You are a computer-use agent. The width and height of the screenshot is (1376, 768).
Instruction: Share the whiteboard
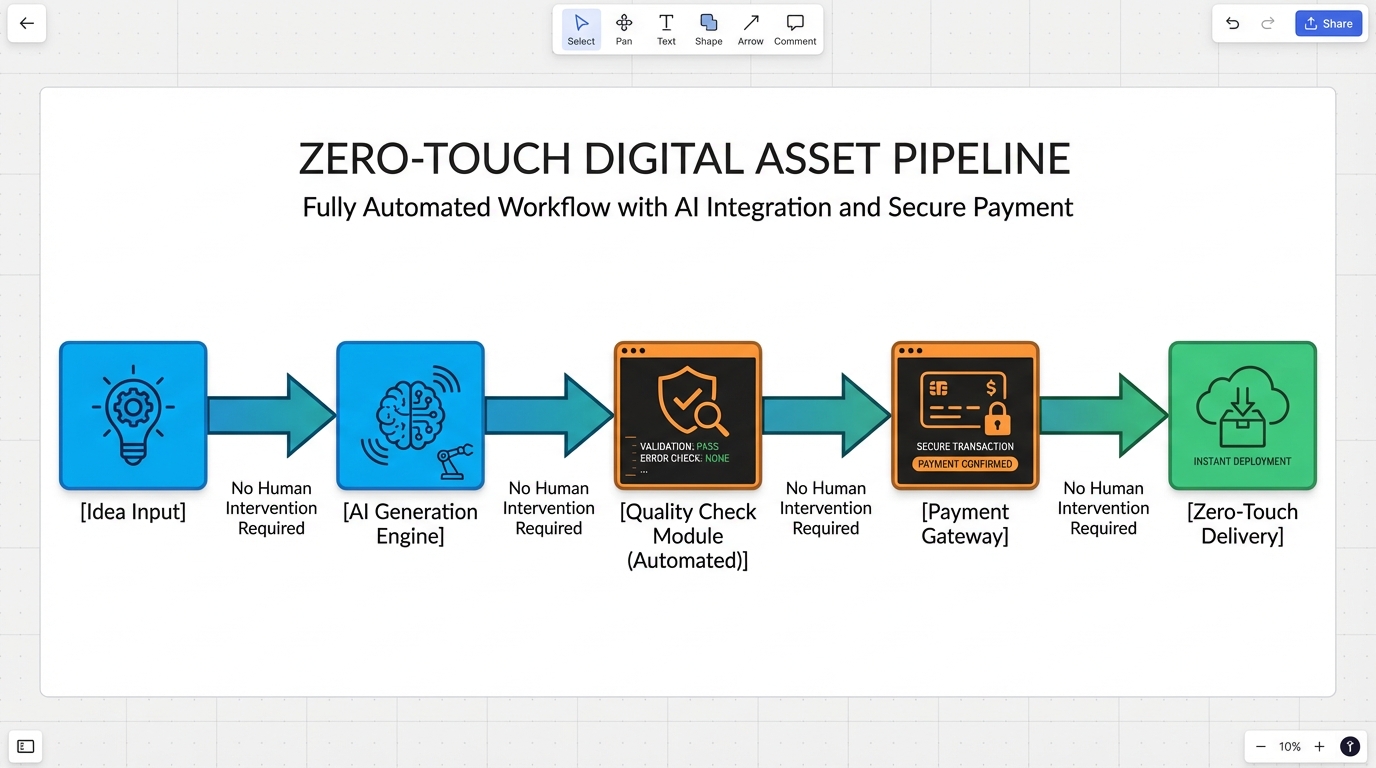[1328, 24]
